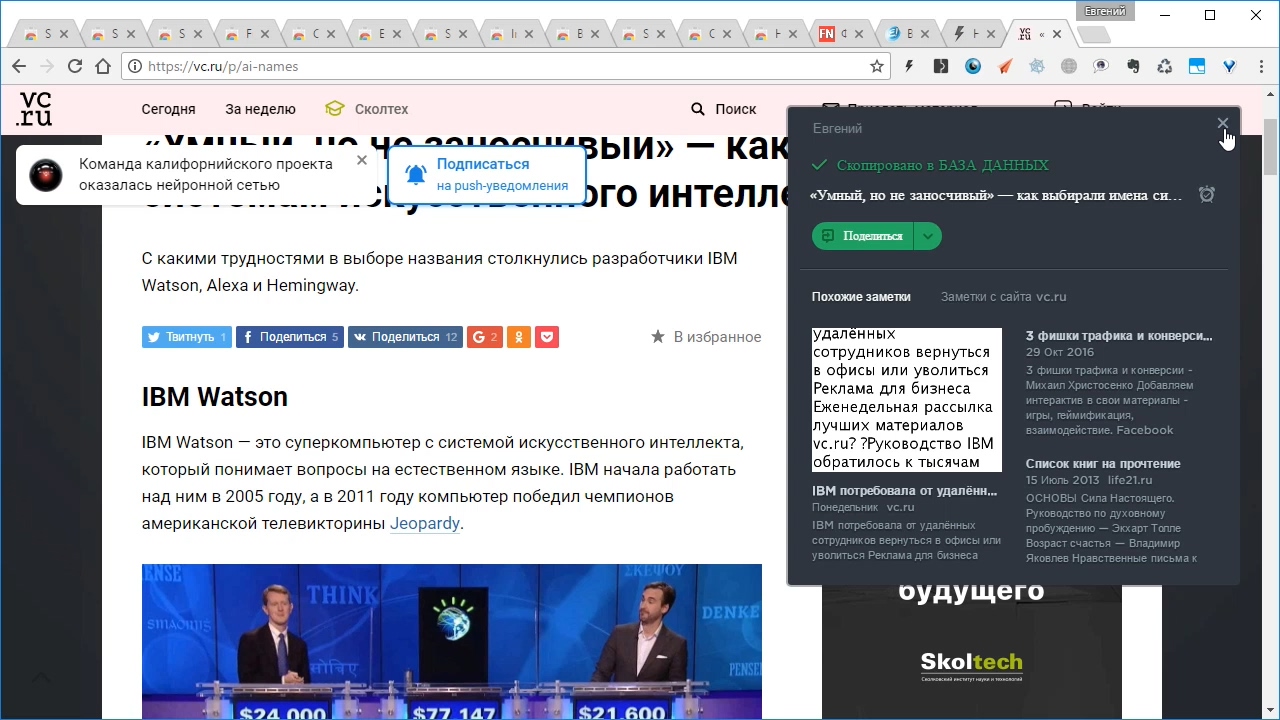
Task: Bookmark this page with the star icon
Action: (x=877, y=66)
